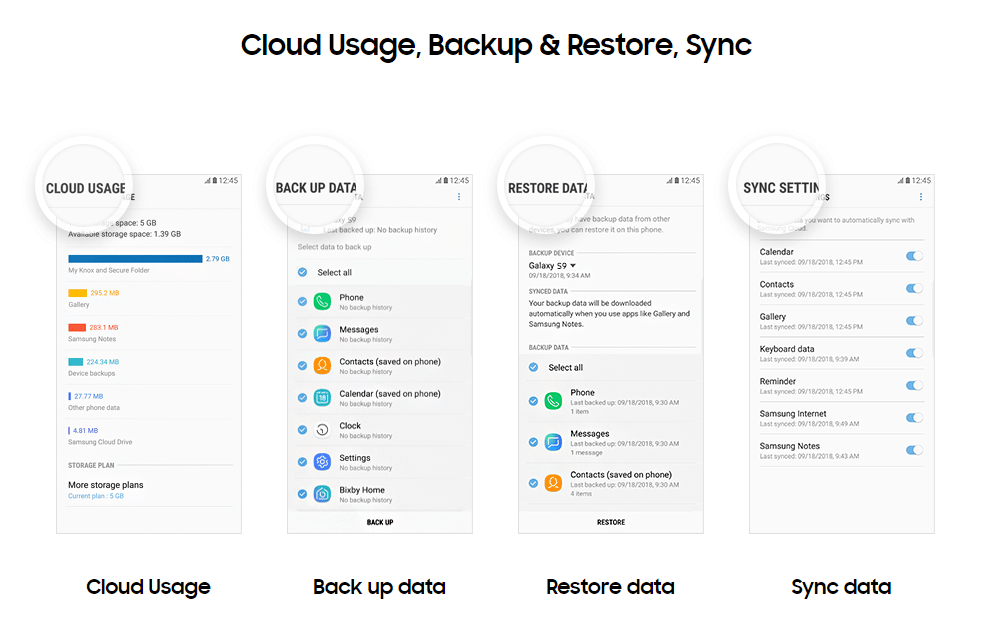The width and height of the screenshot is (990, 623).
Task: Open more options in Sync settings screen
Action: [921, 197]
